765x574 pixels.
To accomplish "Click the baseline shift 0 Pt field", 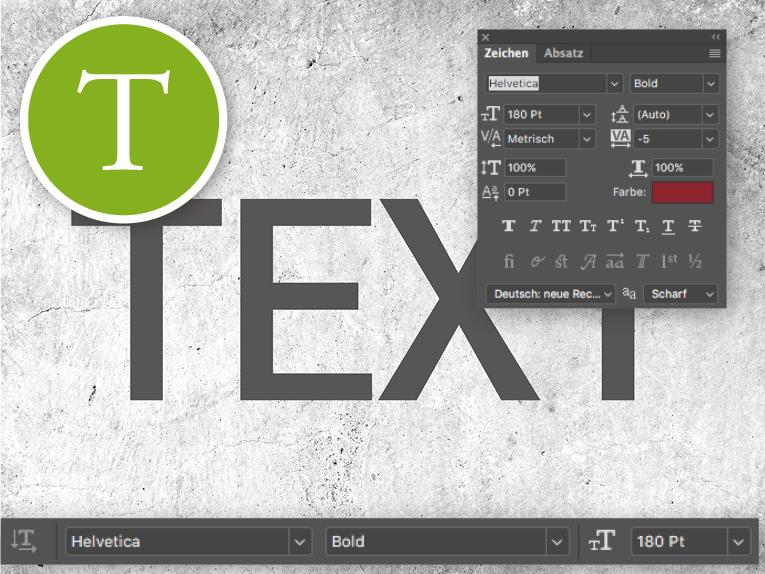I will click(x=535, y=192).
